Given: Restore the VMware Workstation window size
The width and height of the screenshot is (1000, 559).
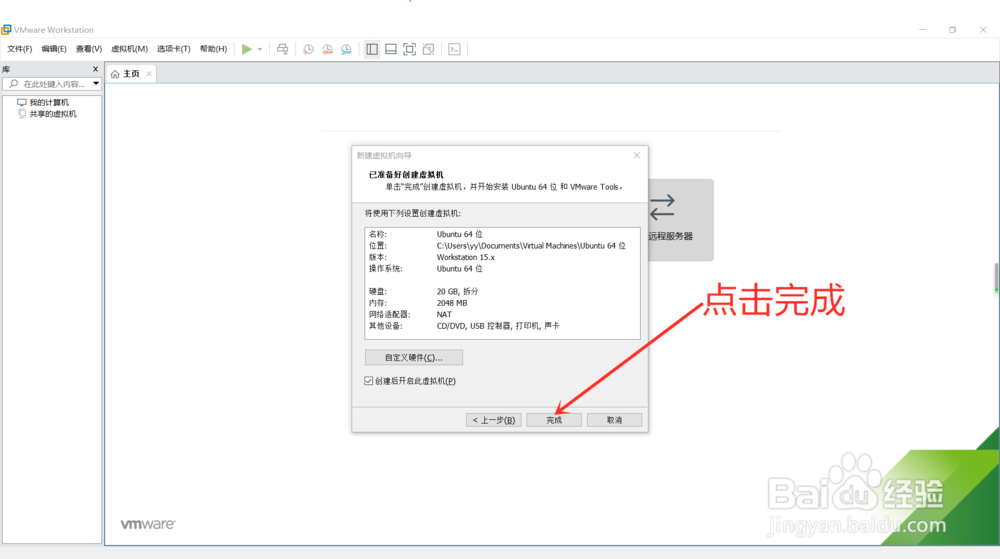Looking at the screenshot, I should [952, 30].
